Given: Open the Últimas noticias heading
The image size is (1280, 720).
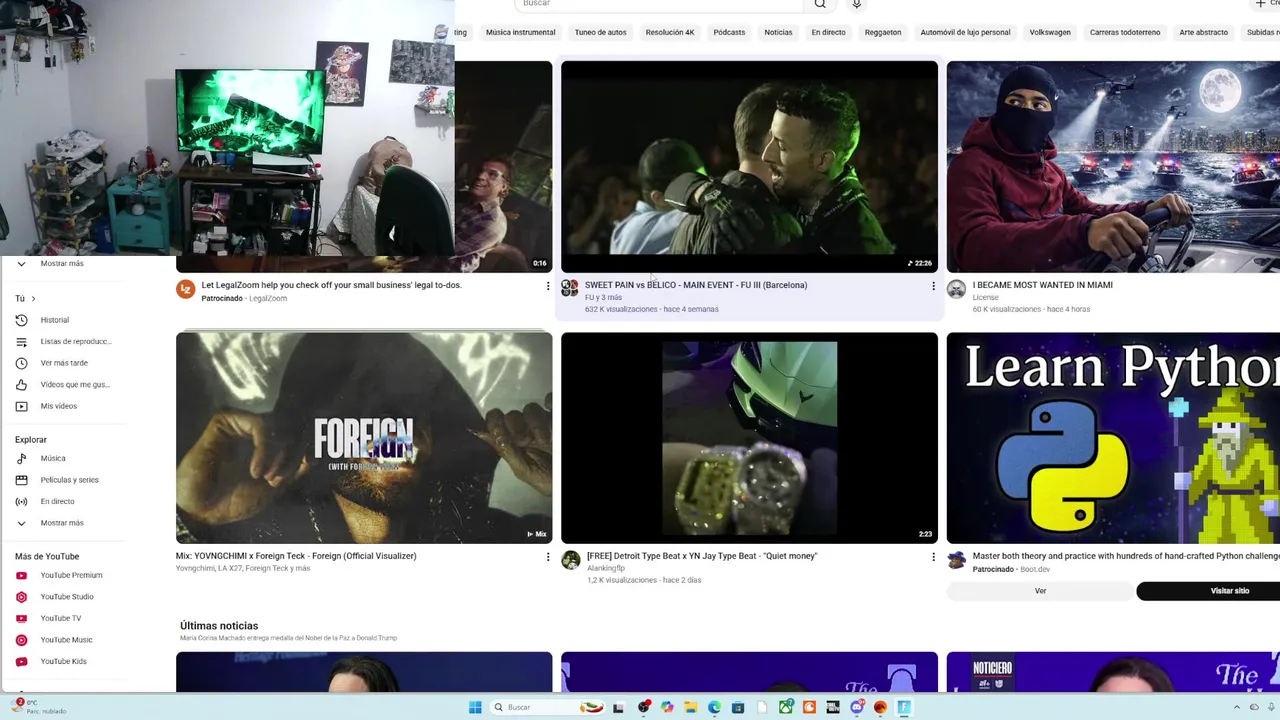Looking at the screenshot, I should pyautogui.click(x=219, y=626).
